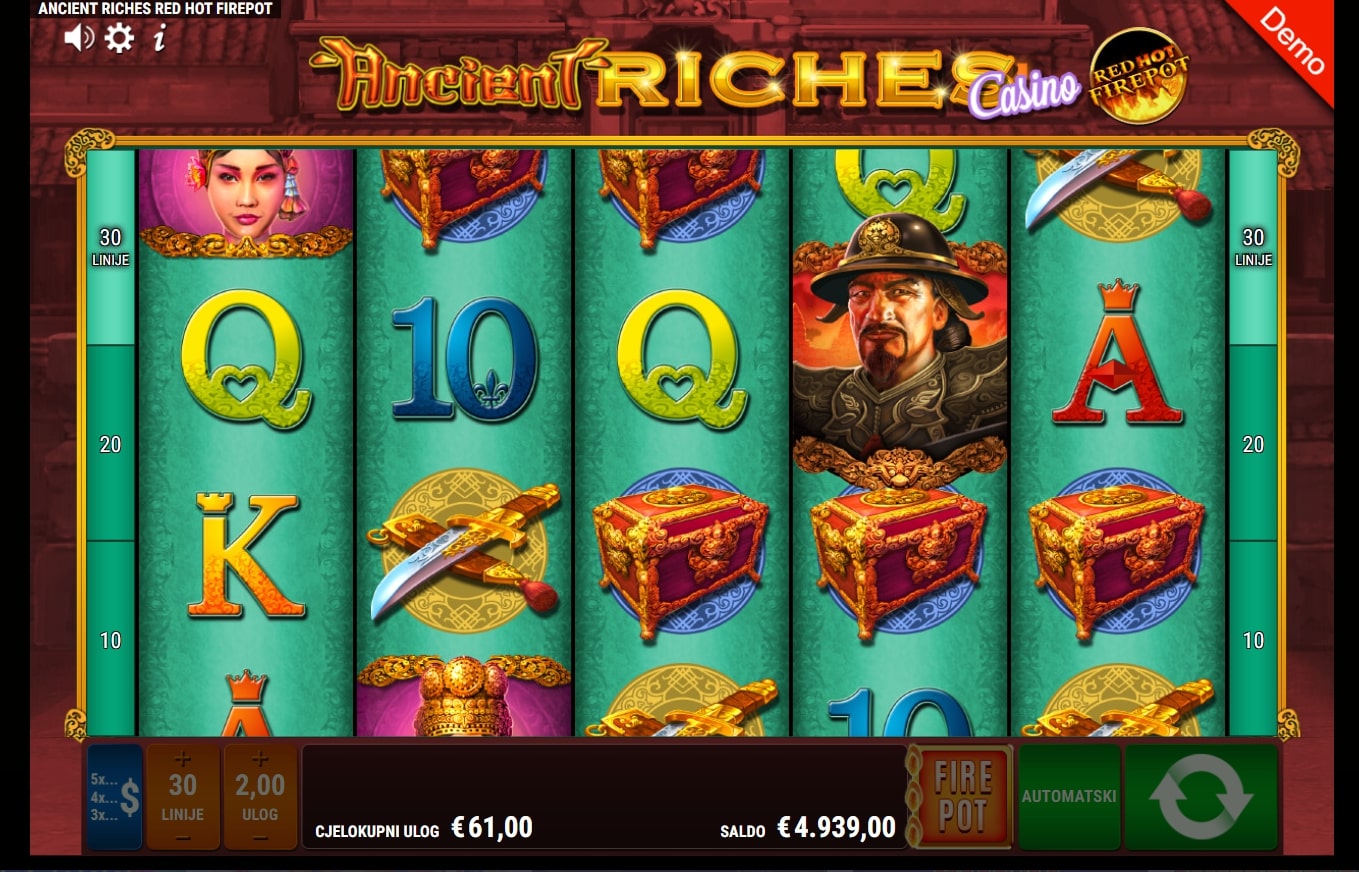Spin the reels with circular arrows
The image size is (1359, 872).
click(1201, 797)
